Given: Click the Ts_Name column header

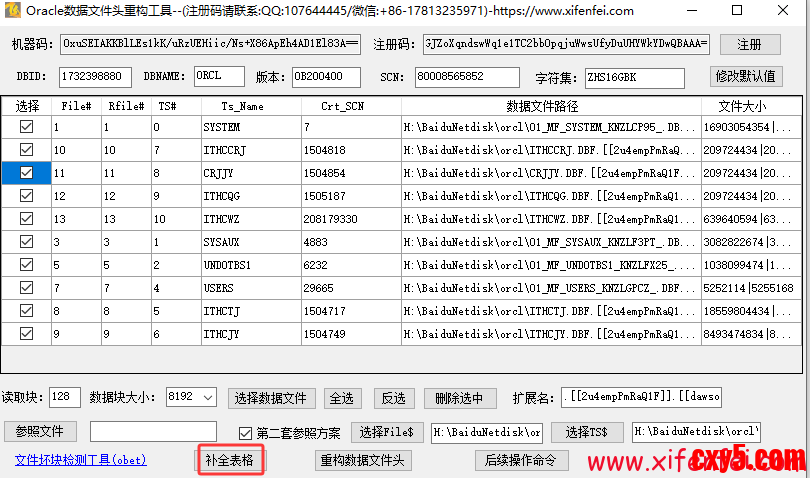Looking at the screenshot, I should (x=251, y=106).
